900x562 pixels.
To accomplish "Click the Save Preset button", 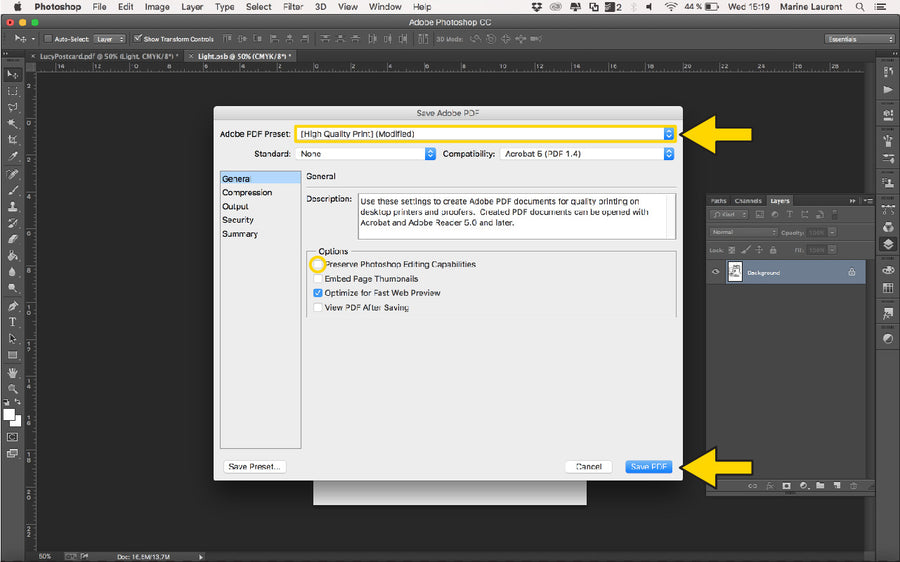I will pyautogui.click(x=254, y=467).
